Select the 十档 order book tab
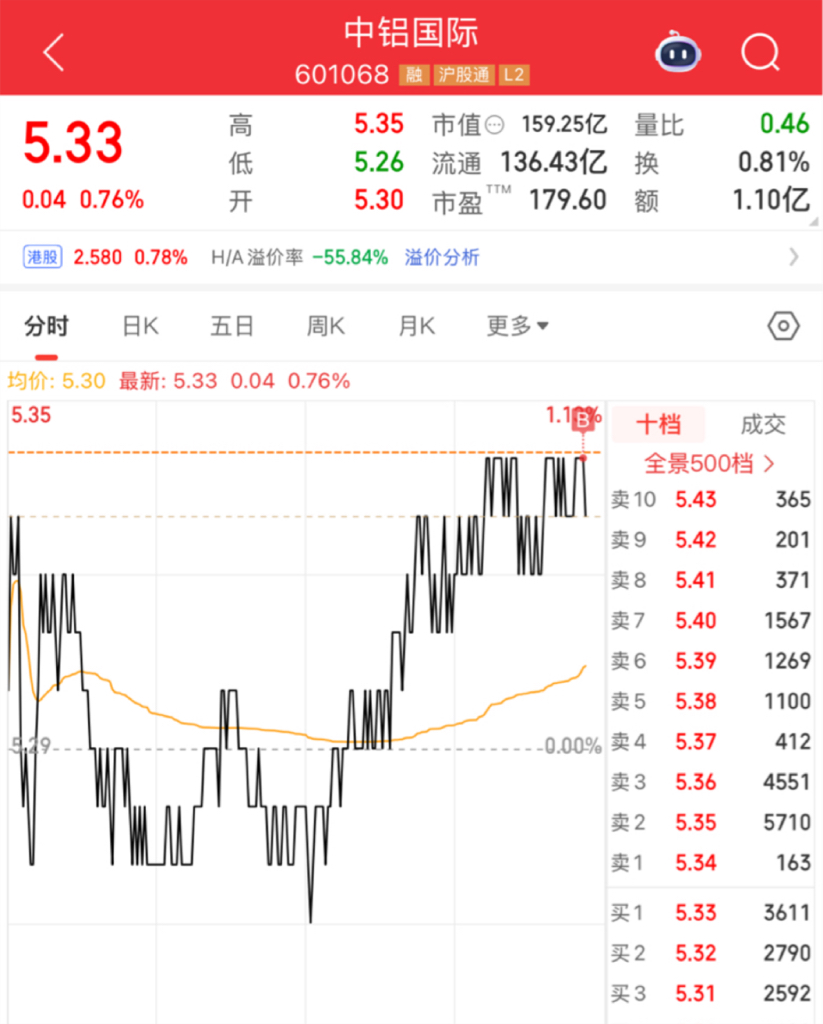 coord(658,424)
